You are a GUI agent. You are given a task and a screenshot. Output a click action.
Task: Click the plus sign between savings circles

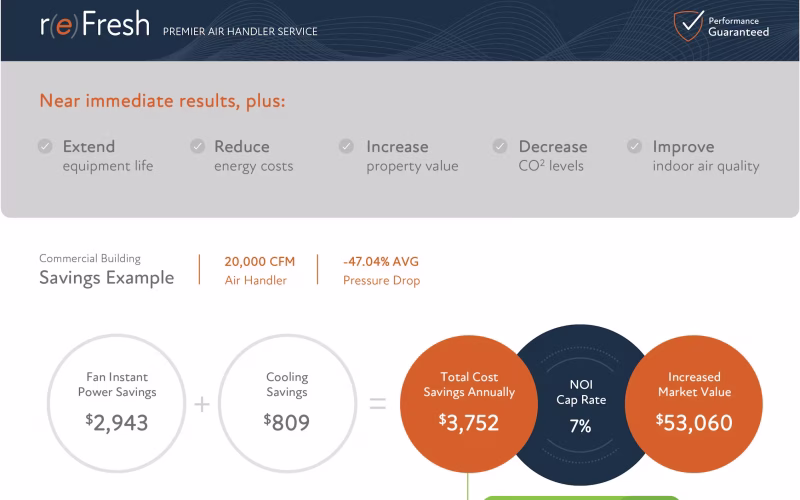pyautogui.click(x=202, y=404)
